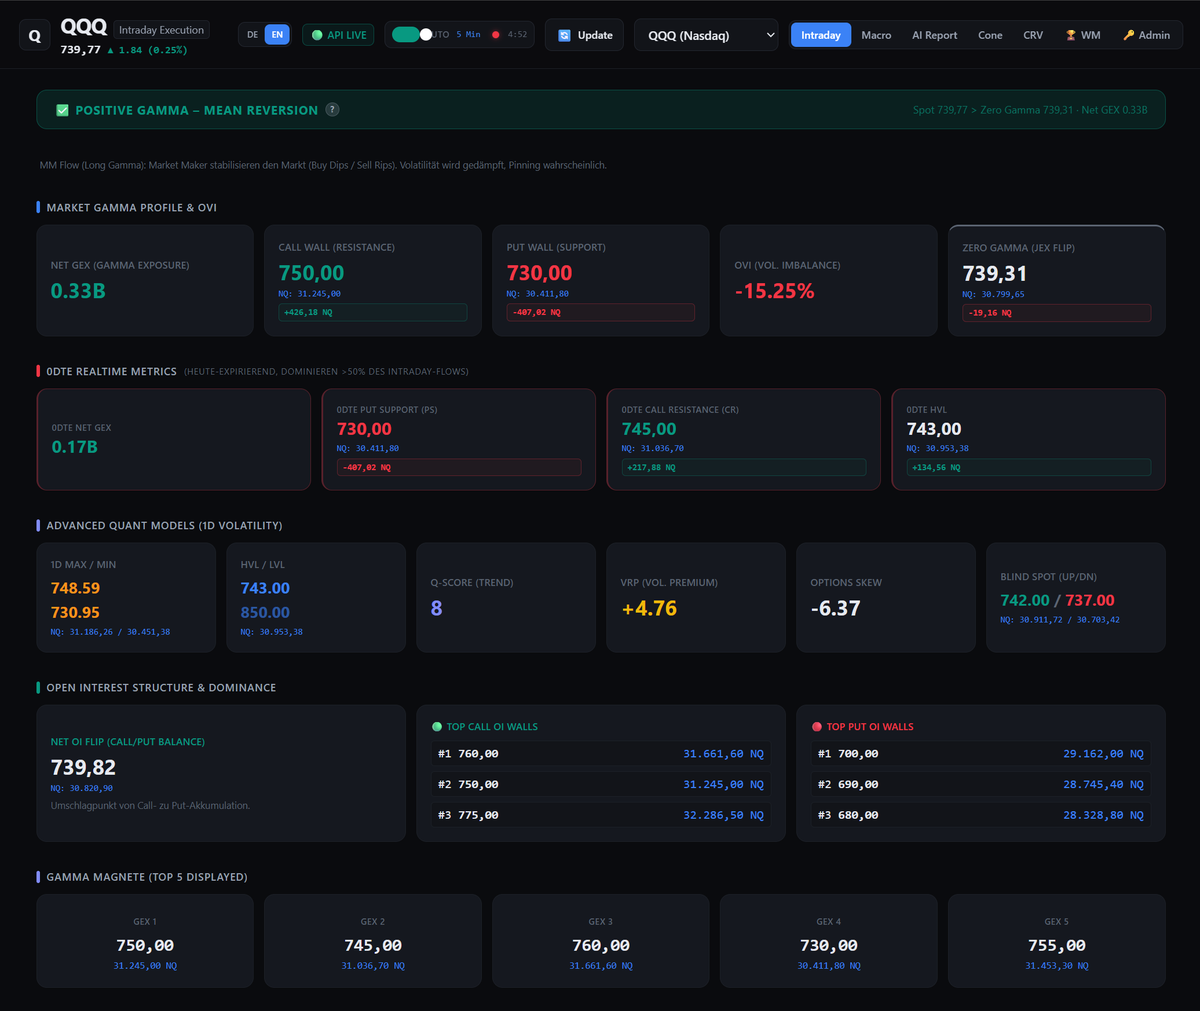
Task: Click the Net OI Flip value 739,82
Action: [x=83, y=767]
